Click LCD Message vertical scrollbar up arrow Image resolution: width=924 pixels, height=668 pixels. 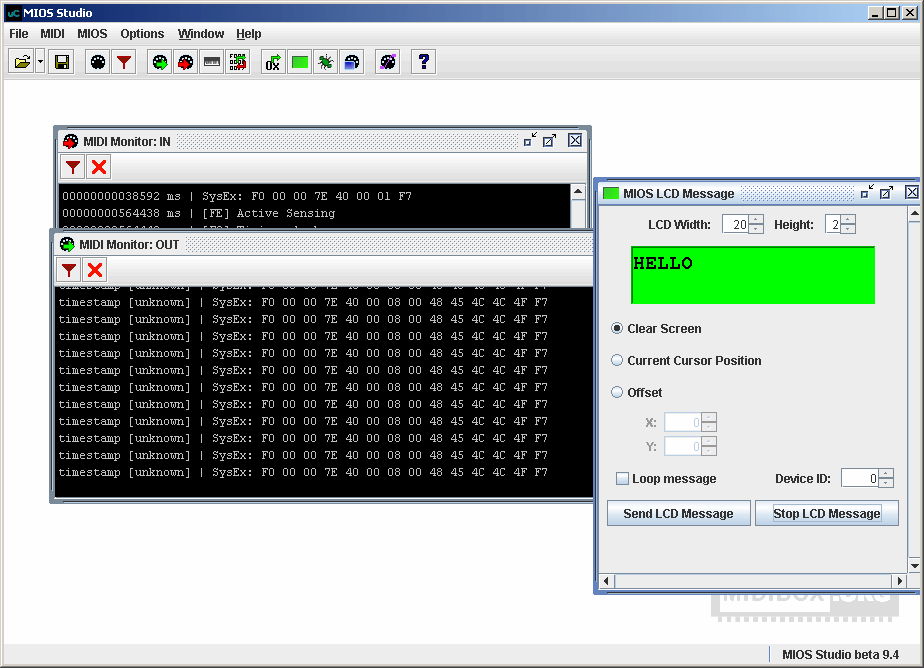click(915, 213)
